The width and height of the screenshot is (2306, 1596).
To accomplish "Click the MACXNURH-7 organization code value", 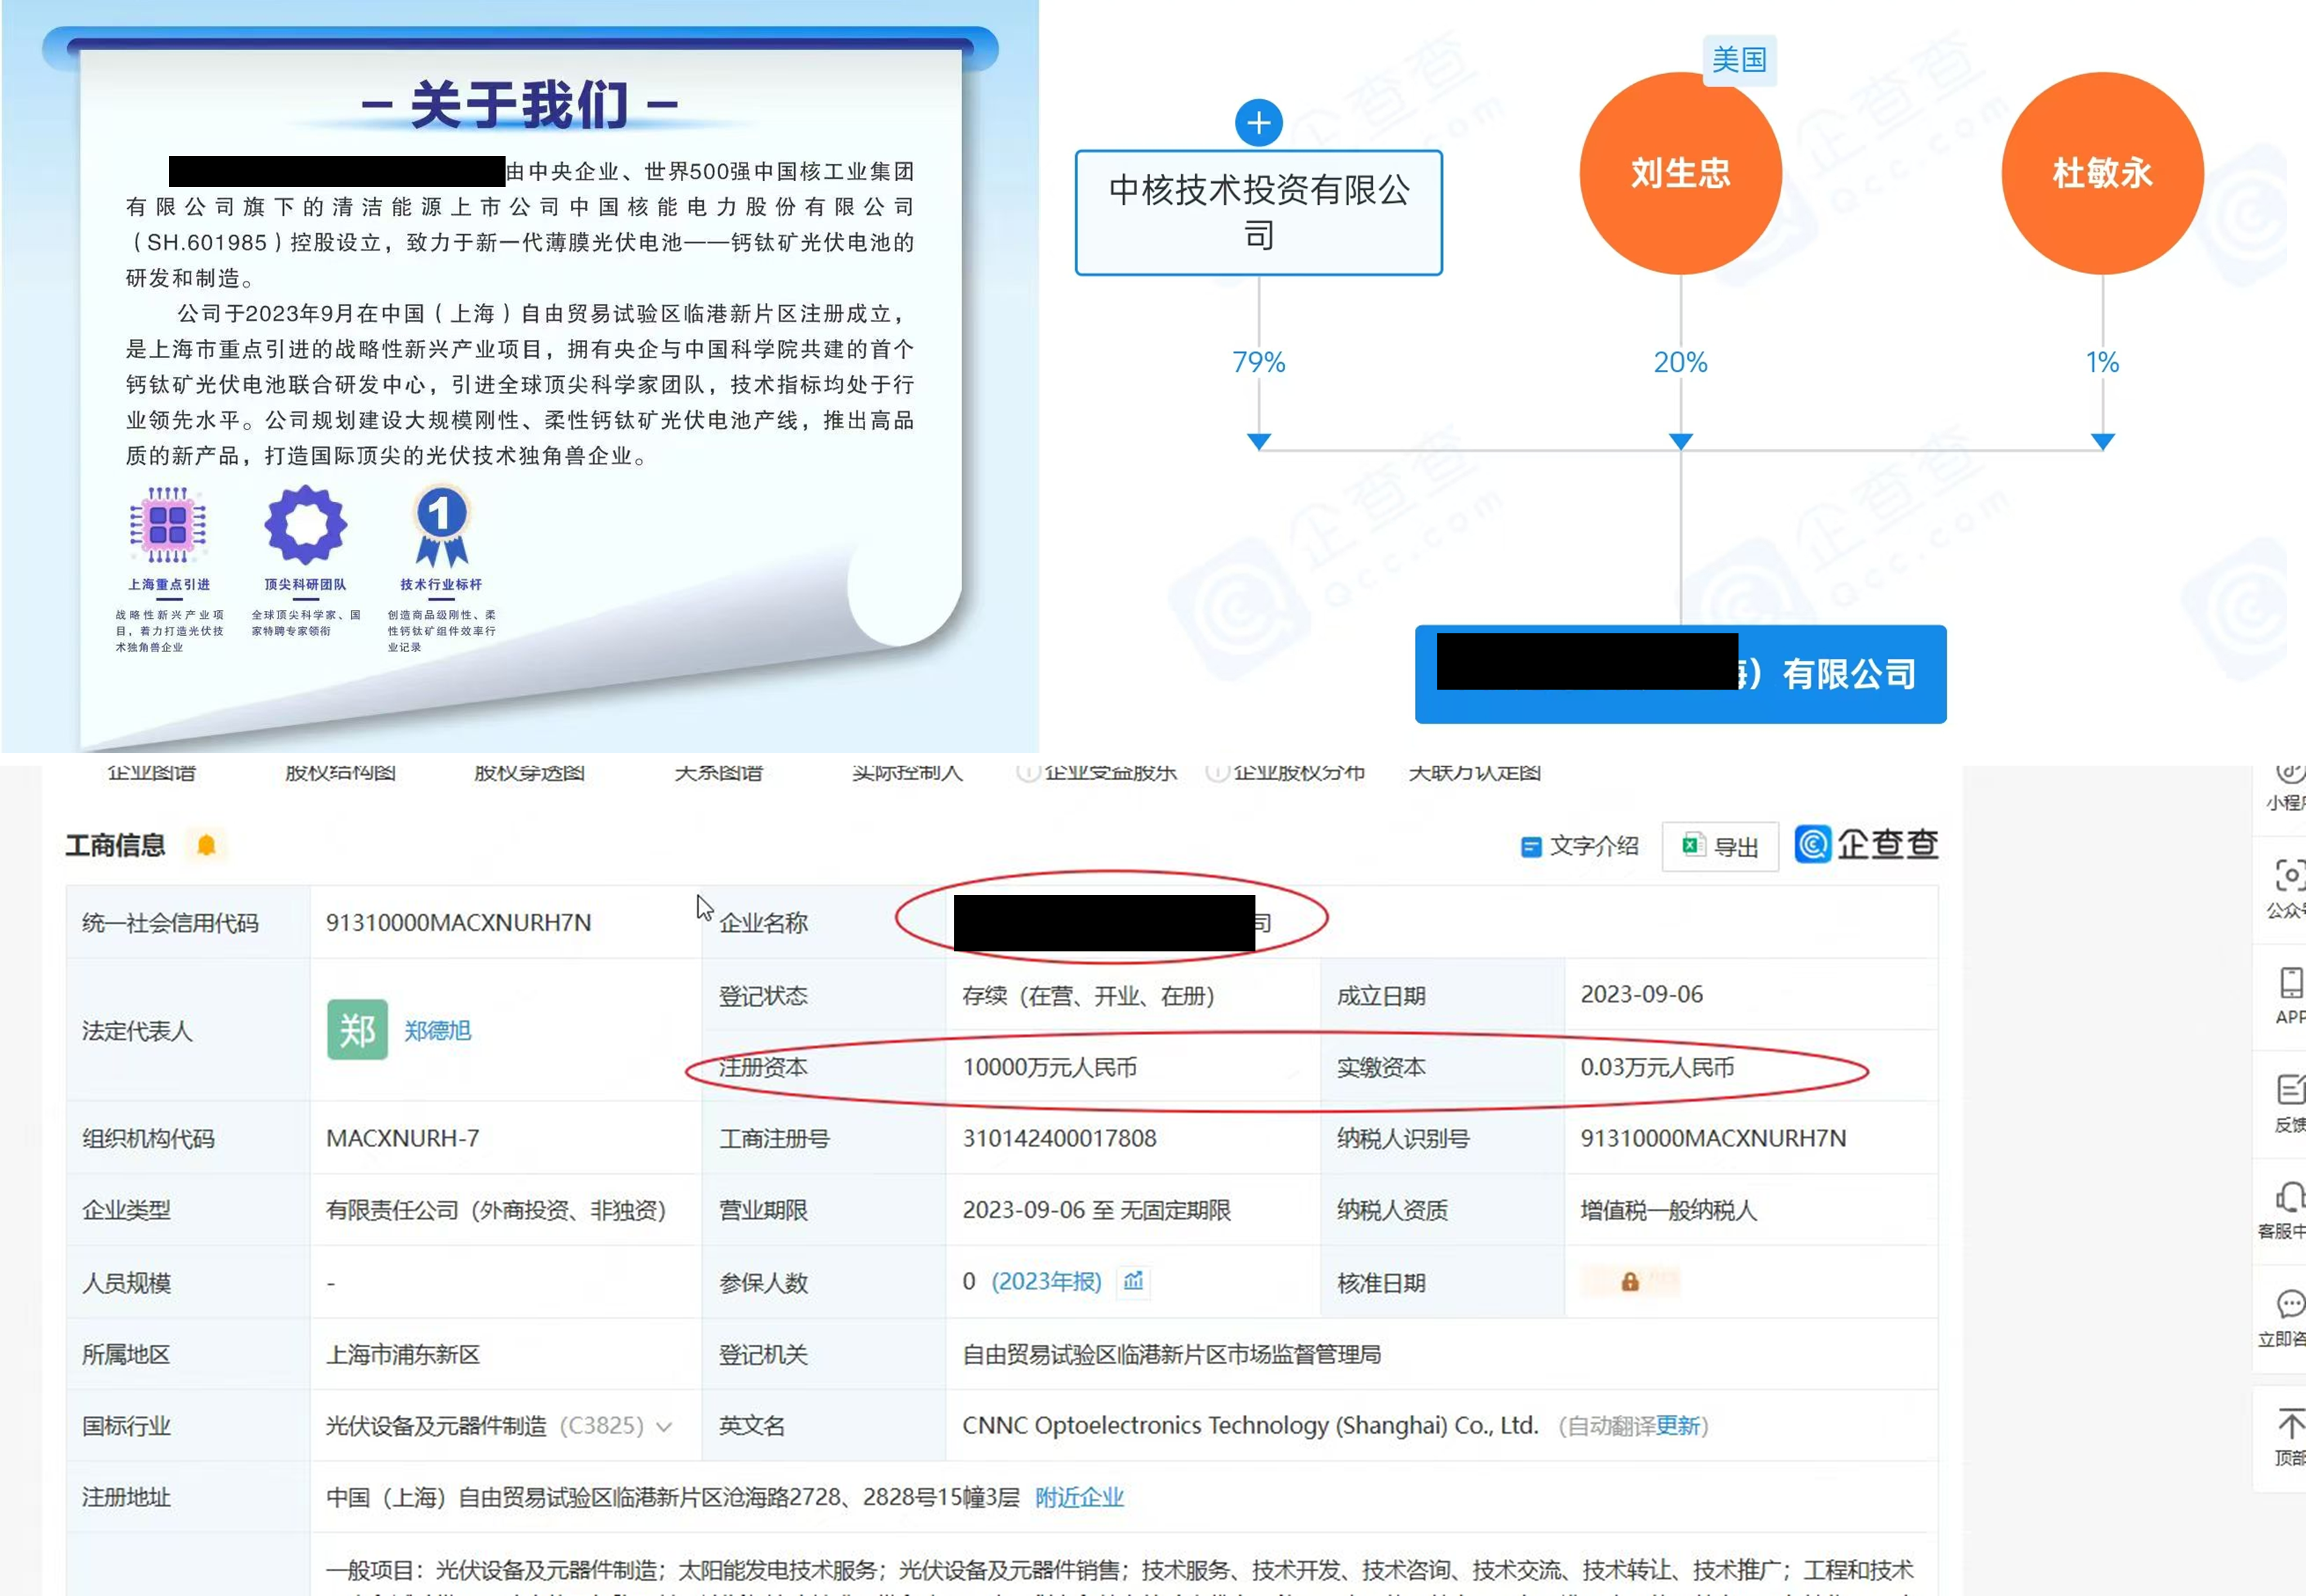I will [402, 1138].
